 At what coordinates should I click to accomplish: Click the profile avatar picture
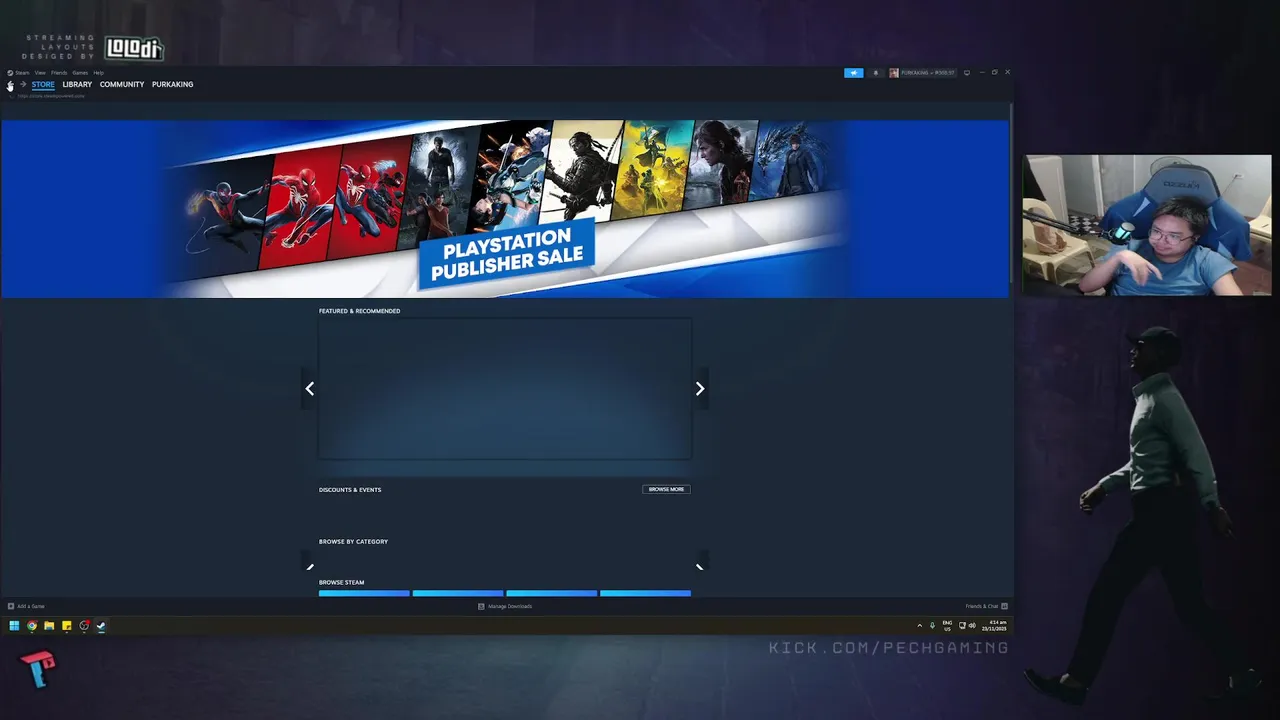[x=894, y=73]
